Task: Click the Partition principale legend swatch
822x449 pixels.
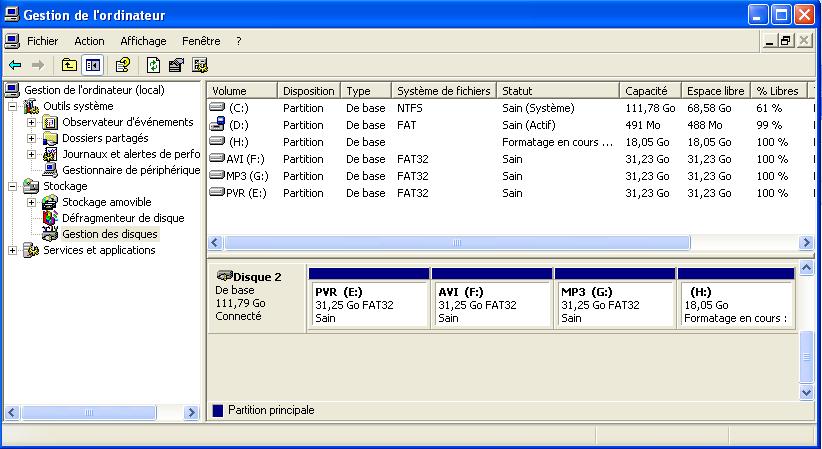Action: [218, 411]
